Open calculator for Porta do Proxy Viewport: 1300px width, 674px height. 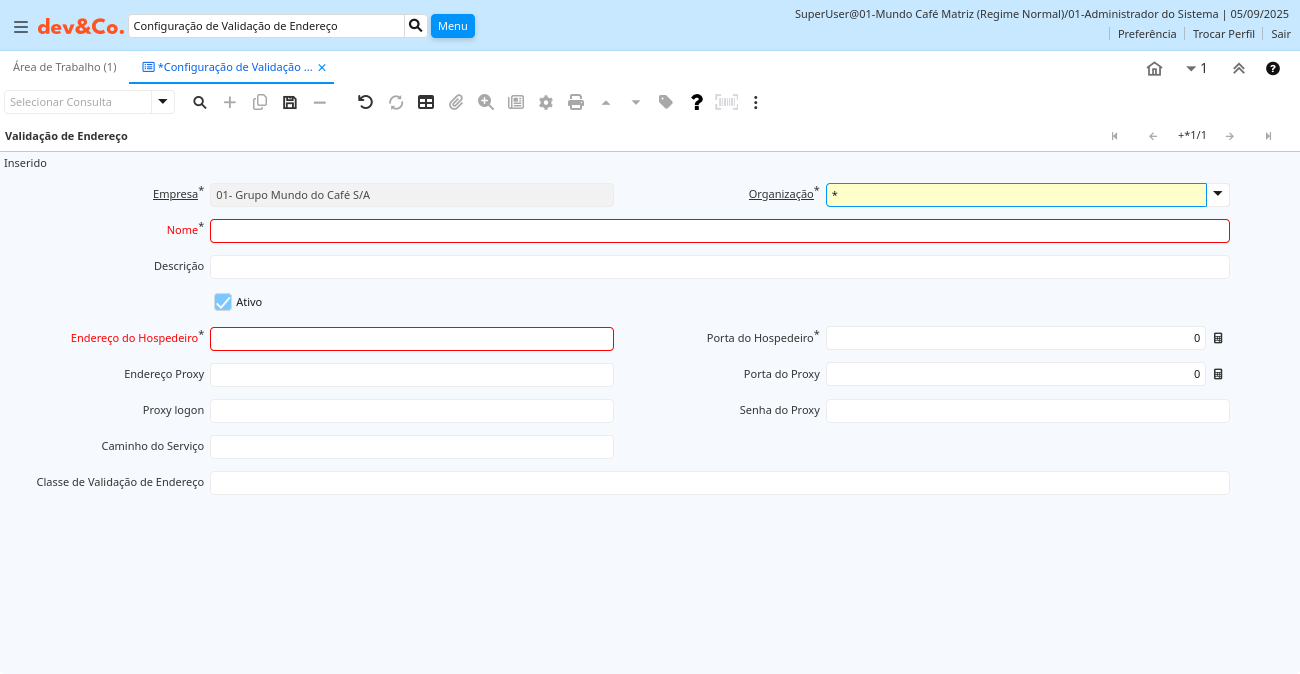[x=1218, y=375]
